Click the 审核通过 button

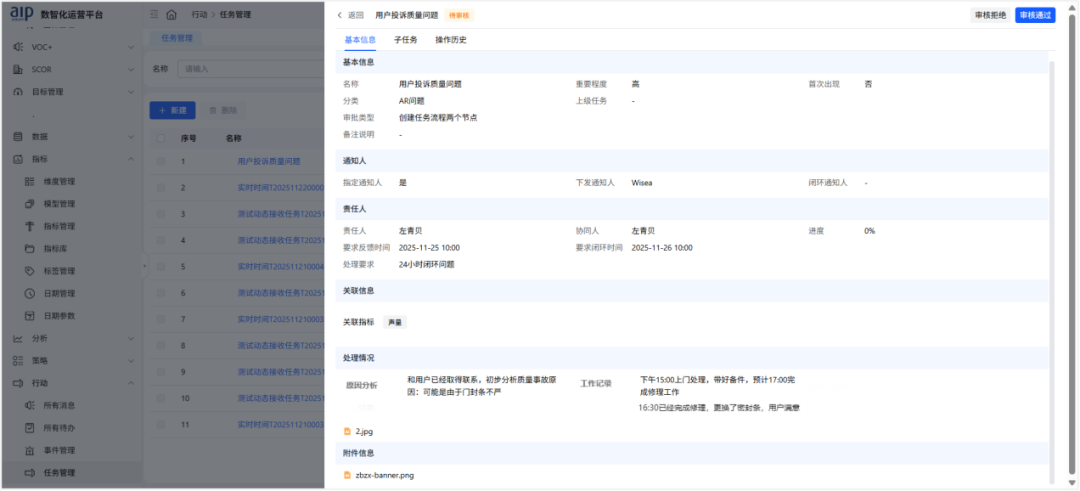click(x=1034, y=15)
